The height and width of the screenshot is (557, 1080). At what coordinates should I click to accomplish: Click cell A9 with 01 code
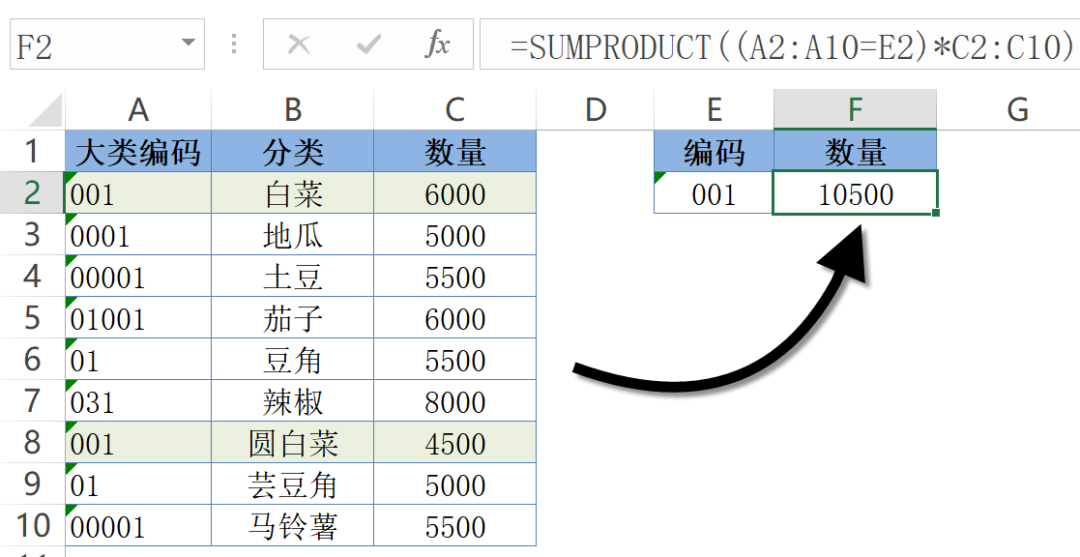tap(138, 484)
